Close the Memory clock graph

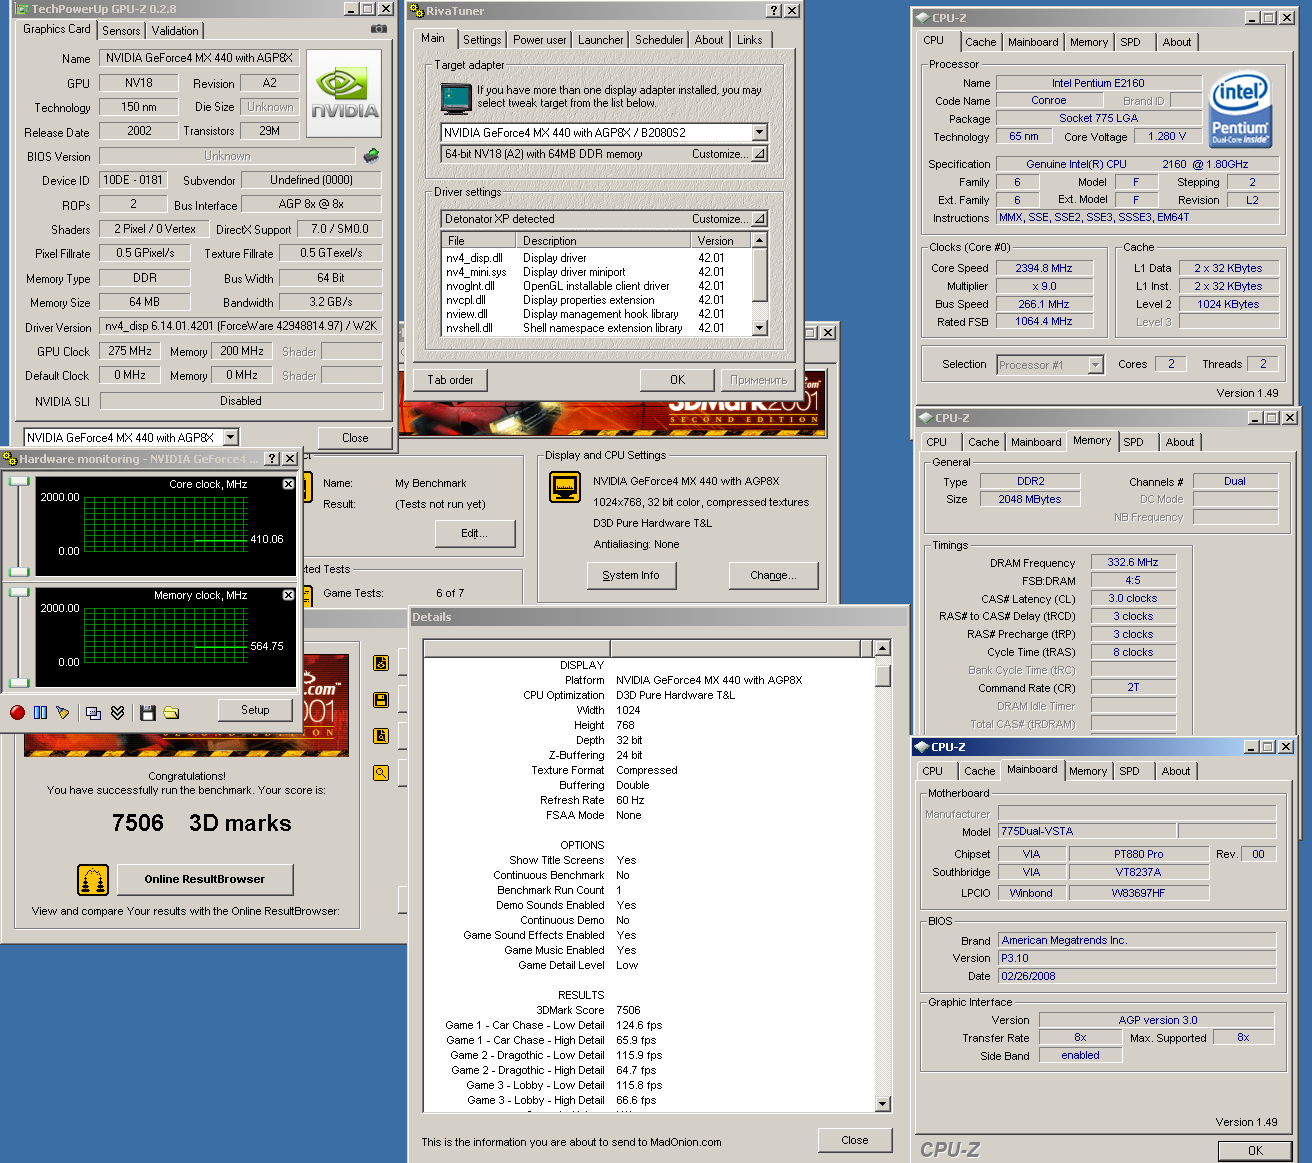[x=288, y=595]
